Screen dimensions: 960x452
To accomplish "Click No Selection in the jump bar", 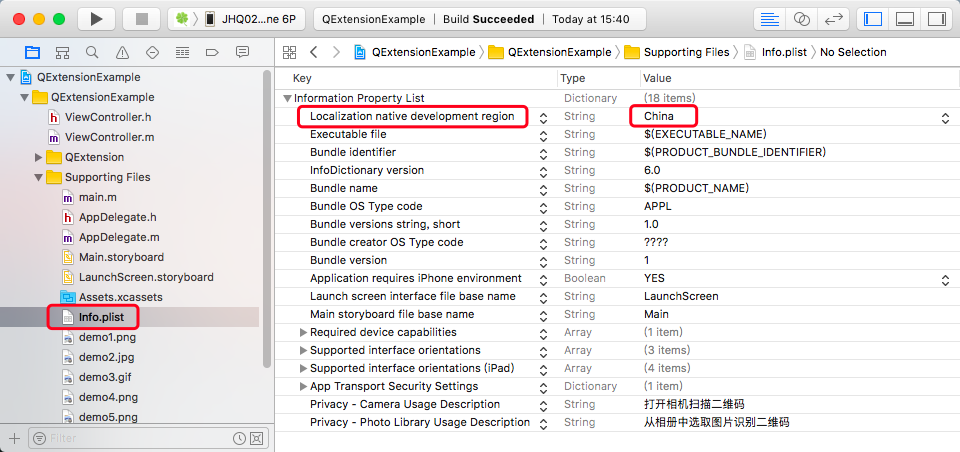I will 853,52.
